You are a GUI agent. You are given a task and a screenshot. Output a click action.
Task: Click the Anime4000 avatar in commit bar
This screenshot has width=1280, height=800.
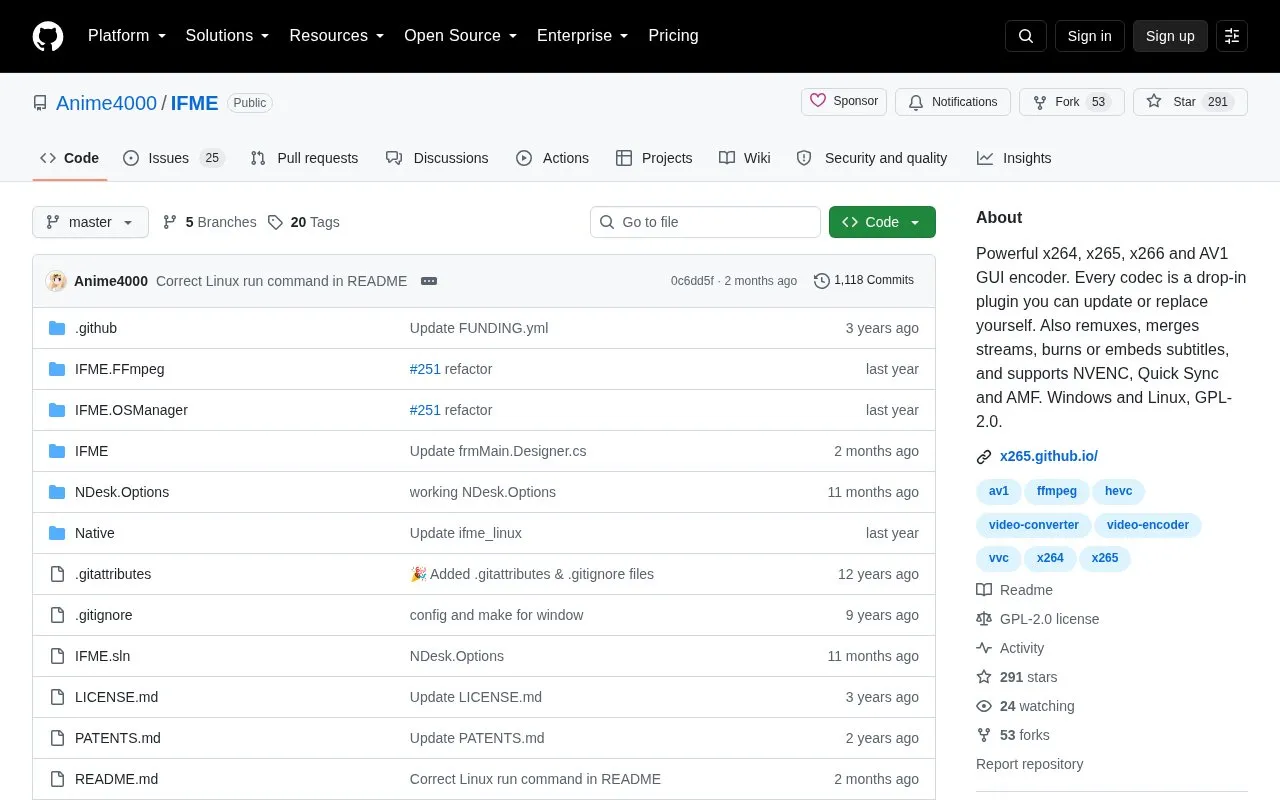tap(56, 281)
